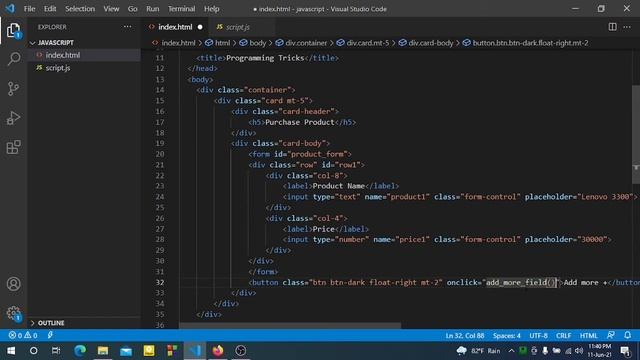Open the Run menu
Viewport: 640px width, 360px height.
pyautogui.click(x=153, y=9)
